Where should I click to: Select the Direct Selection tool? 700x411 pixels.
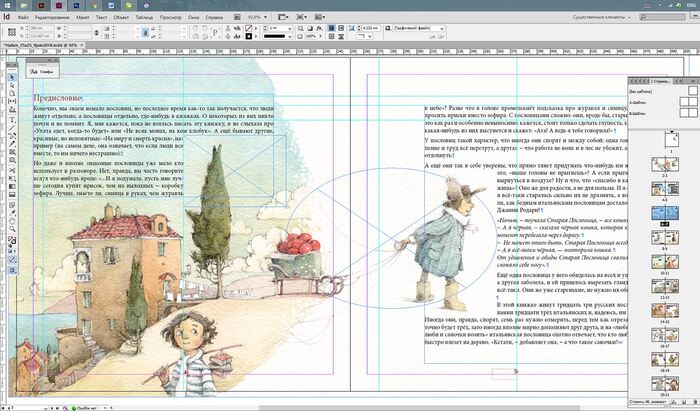coord(13,86)
